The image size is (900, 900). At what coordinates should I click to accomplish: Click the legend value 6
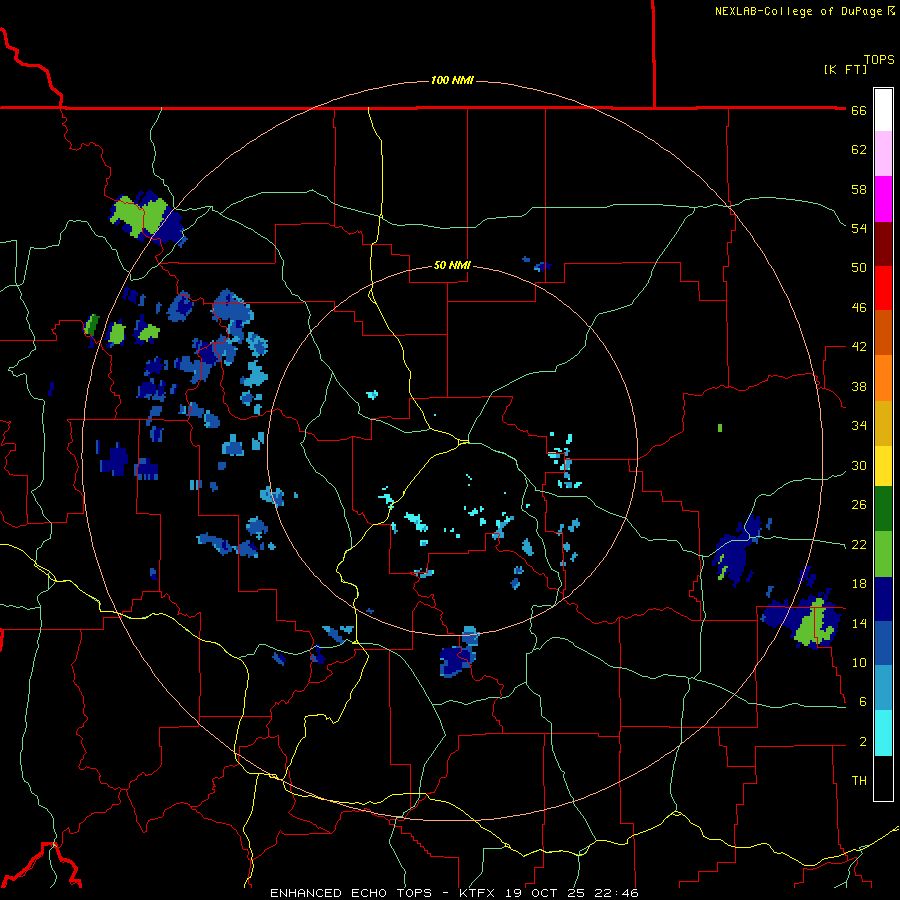[862, 702]
